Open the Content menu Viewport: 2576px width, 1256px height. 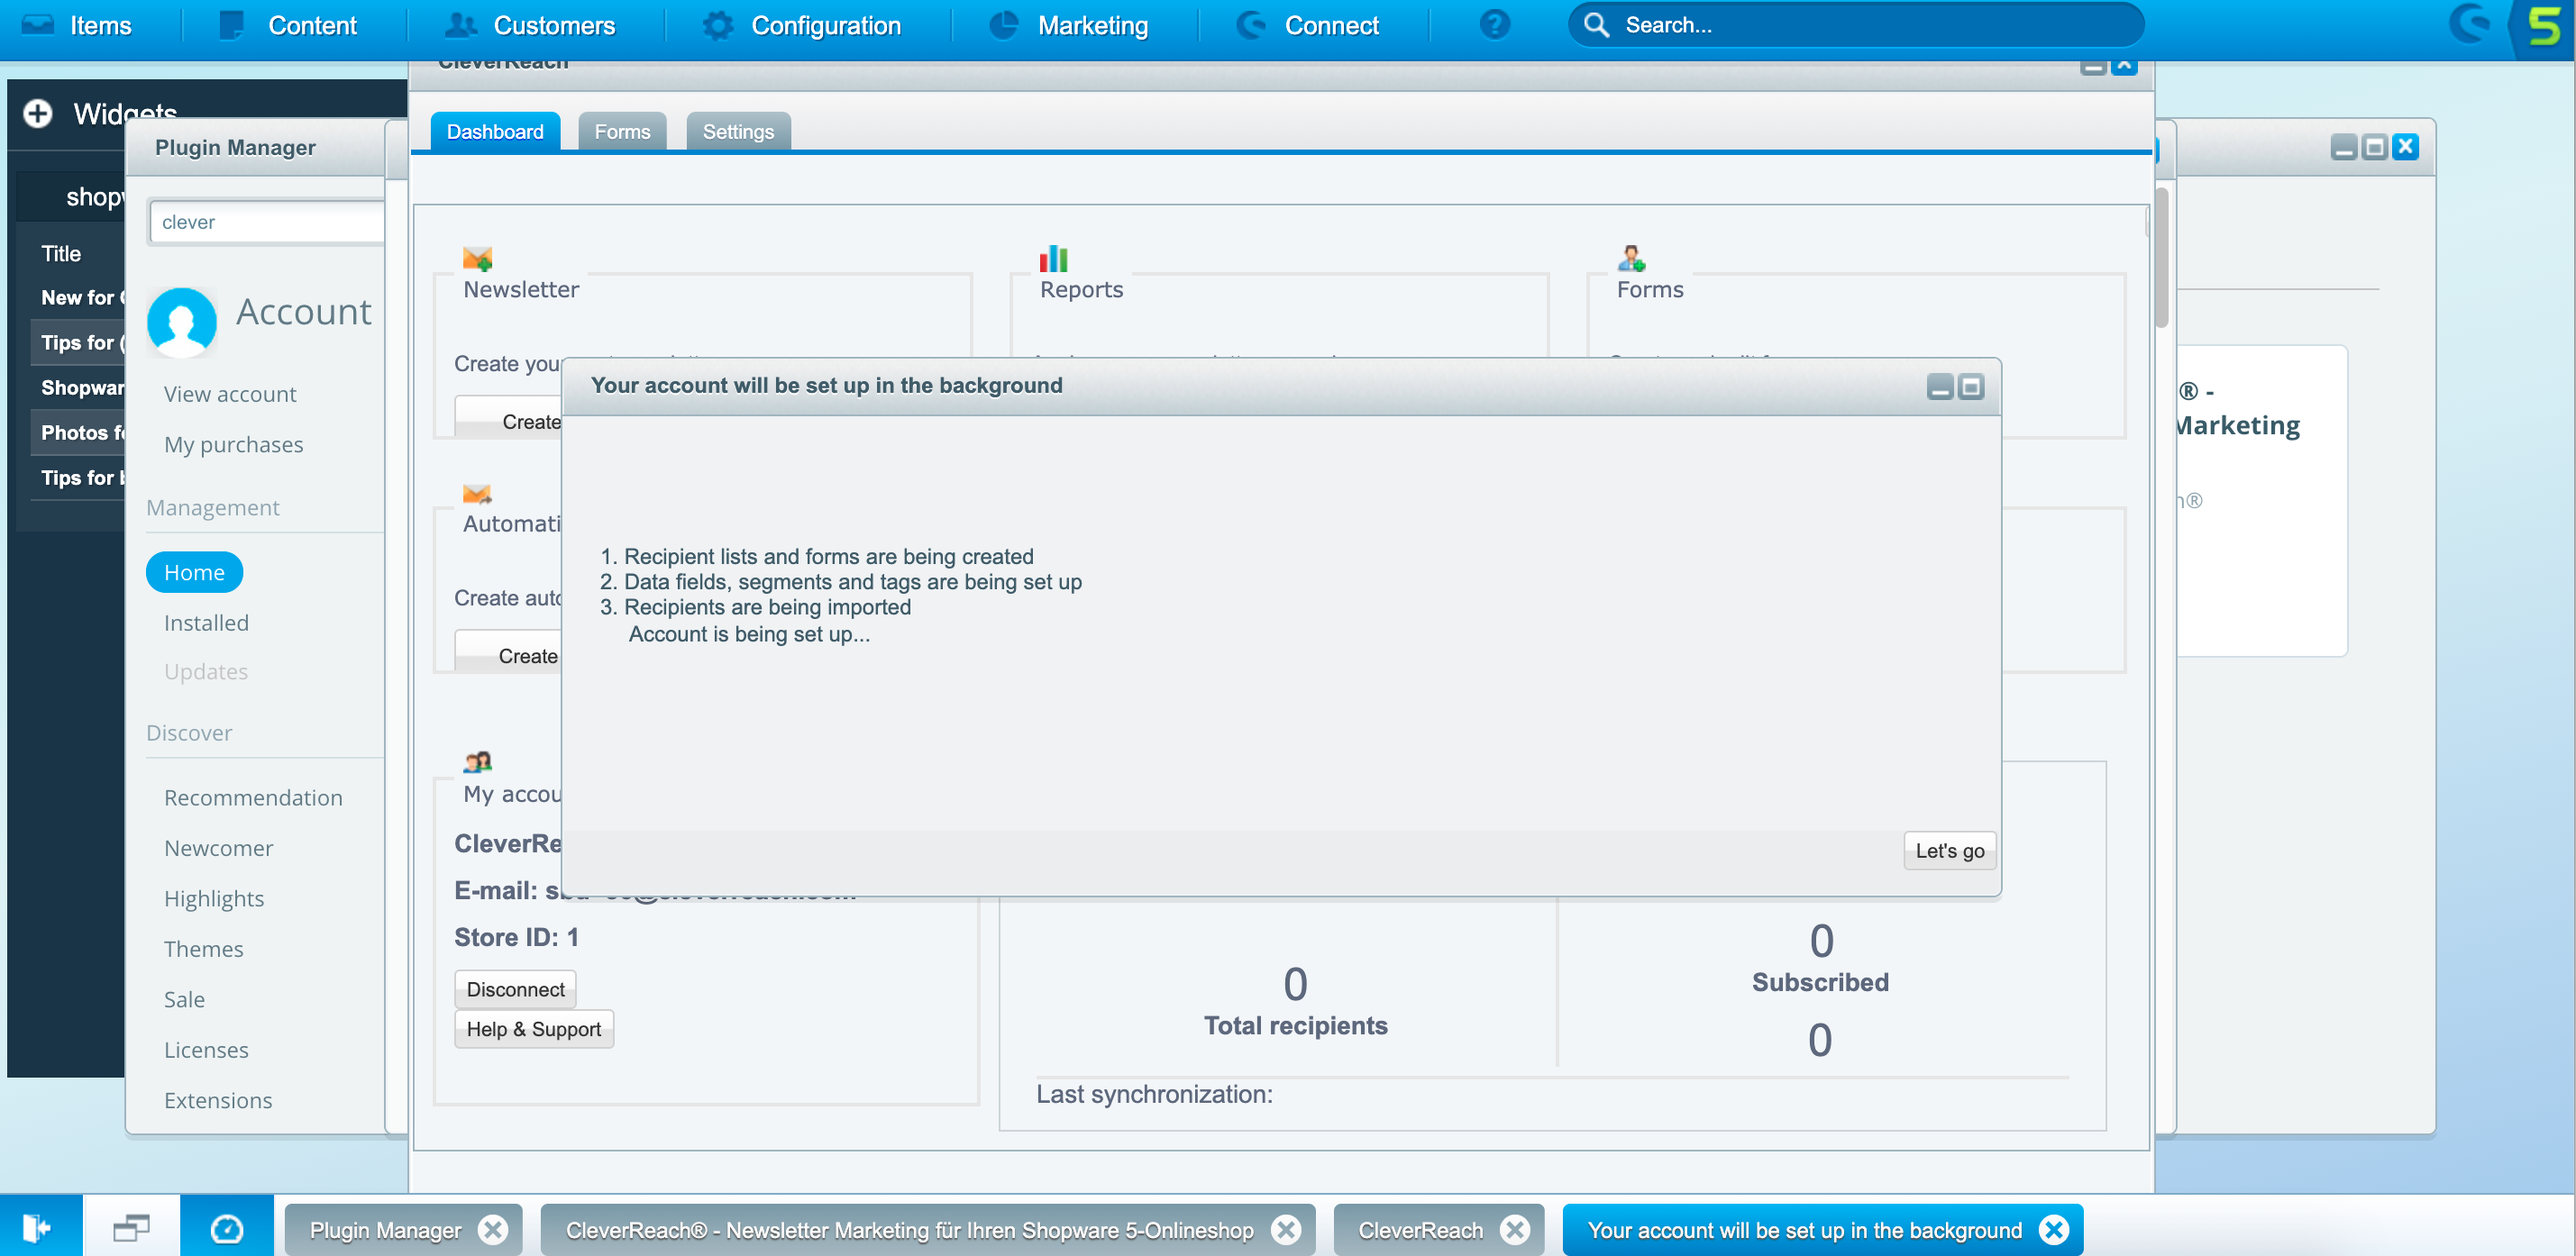coord(287,25)
